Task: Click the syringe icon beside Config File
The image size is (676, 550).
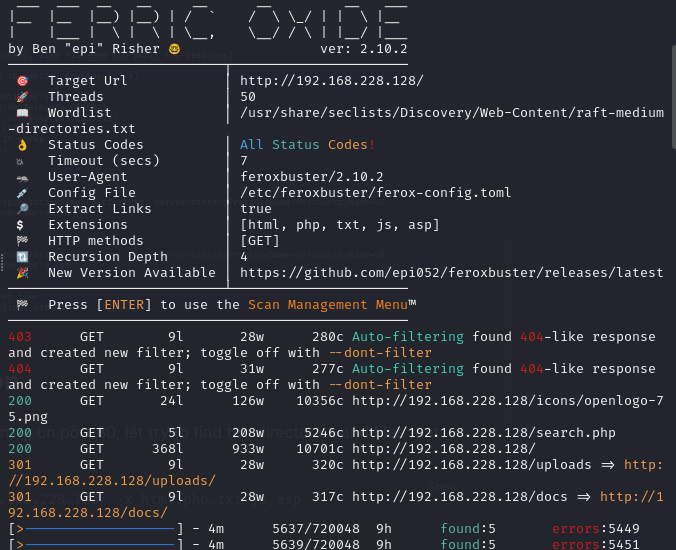Action: click(22, 193)
